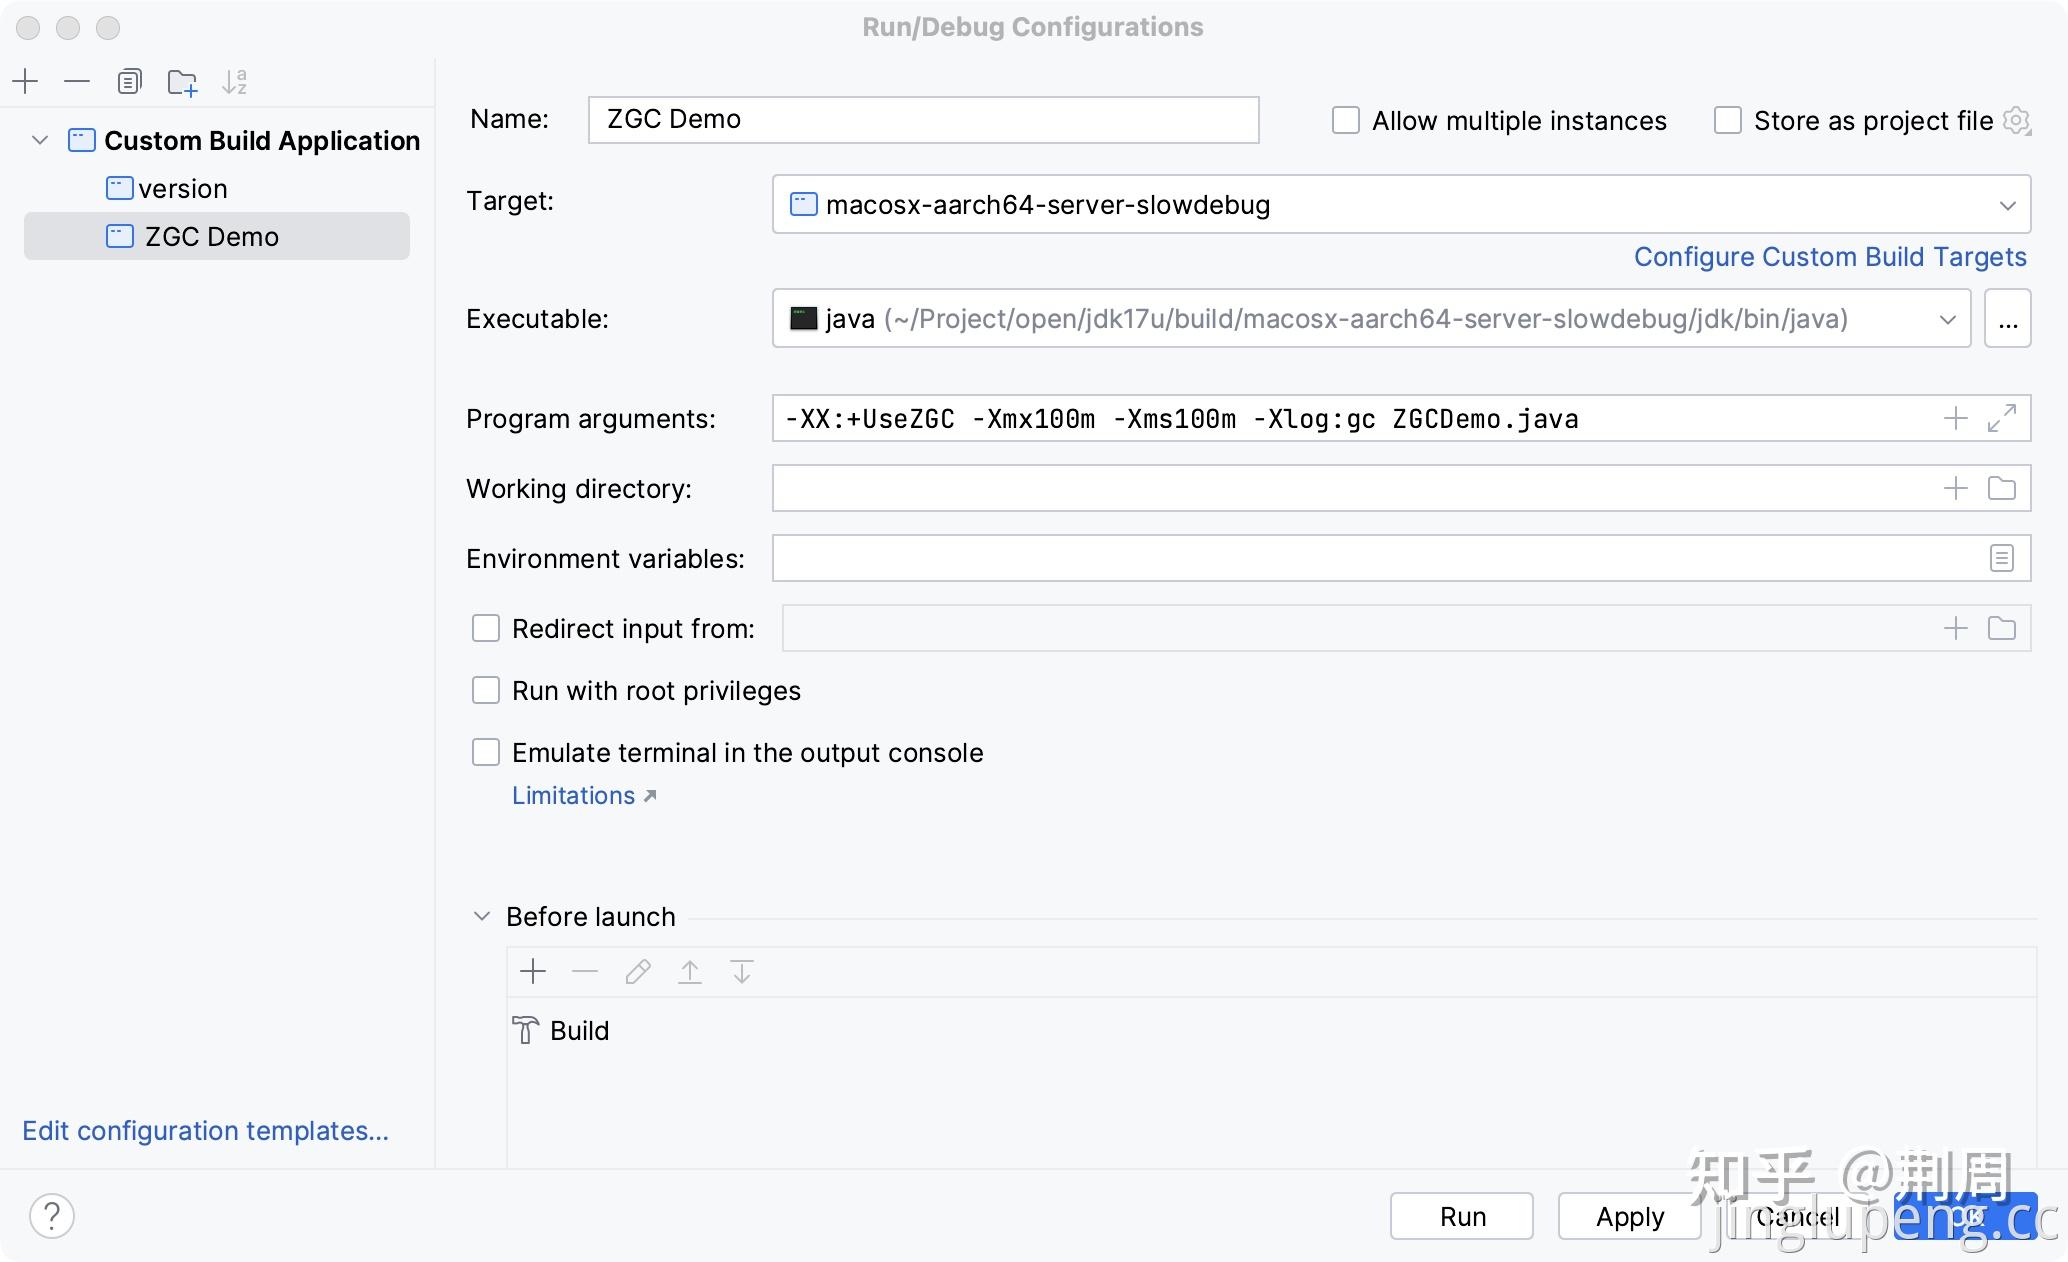The height and width of the screenshot is (1262, 2068).
Task: Open the environment variables editor
Action: pyautogui.click(x=2001, y=558)
